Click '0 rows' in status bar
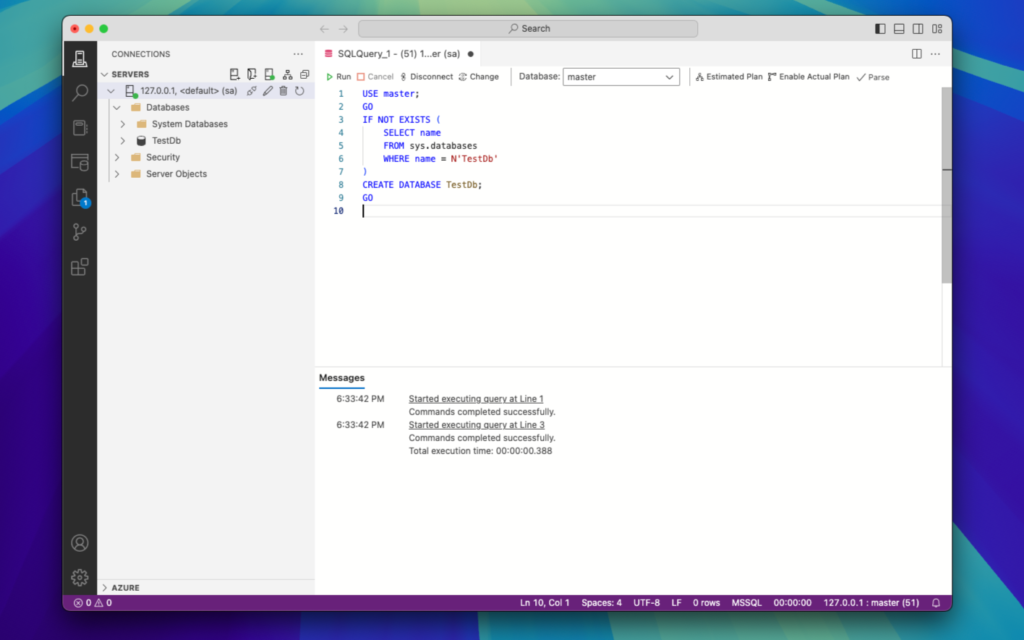1024x640 pixels. (x=707, y=603)
